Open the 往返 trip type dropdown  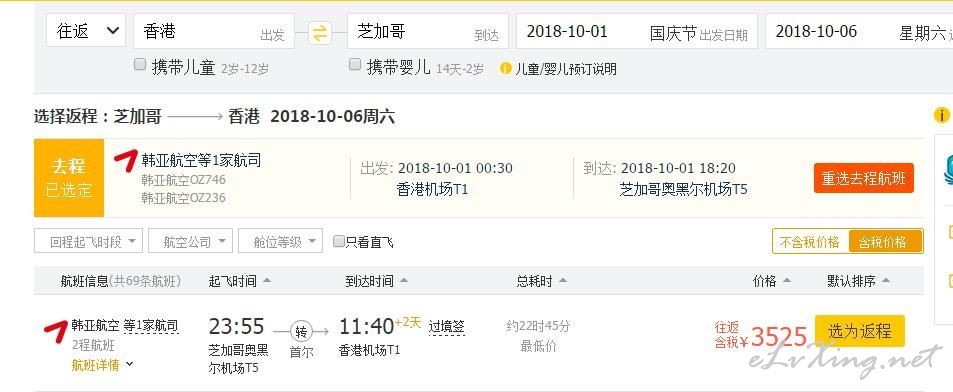(x=86, y=31)
